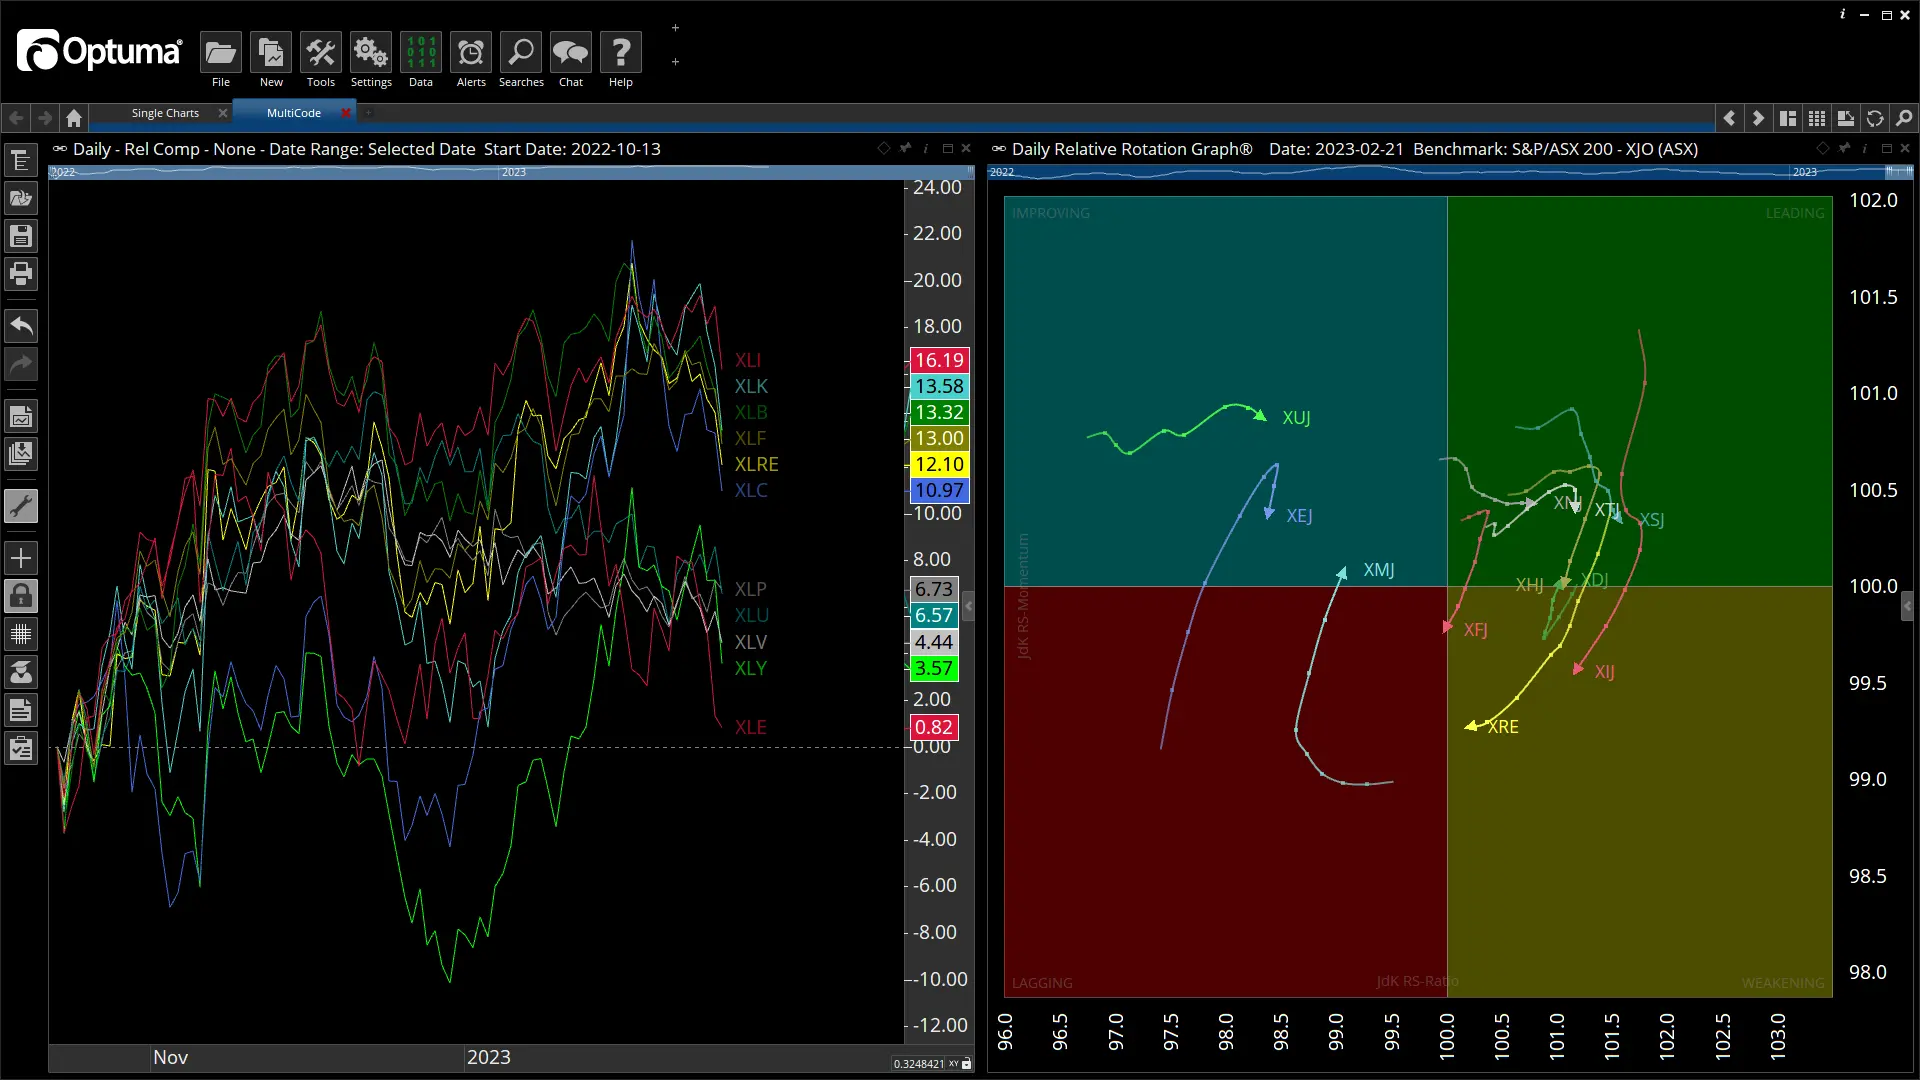Select the wrench tool in left sidebar
The width and height of the screenshot is (1920, 1080).
pos(21,506)
